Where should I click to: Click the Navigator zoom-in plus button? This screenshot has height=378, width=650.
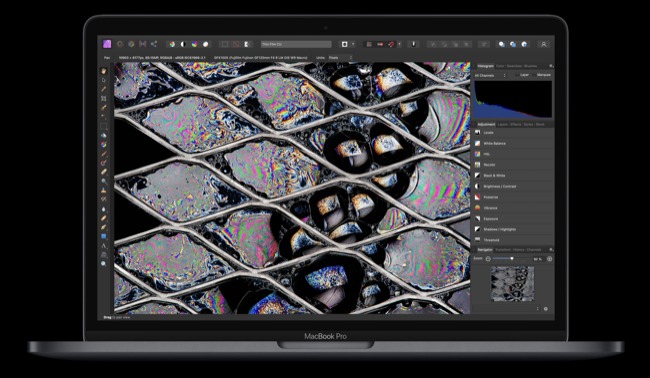pos(549,259)
